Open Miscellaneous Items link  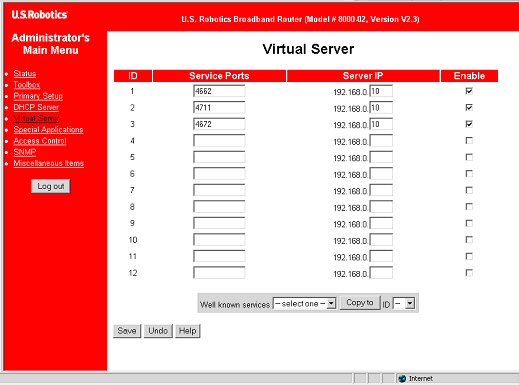coord(49,163)
